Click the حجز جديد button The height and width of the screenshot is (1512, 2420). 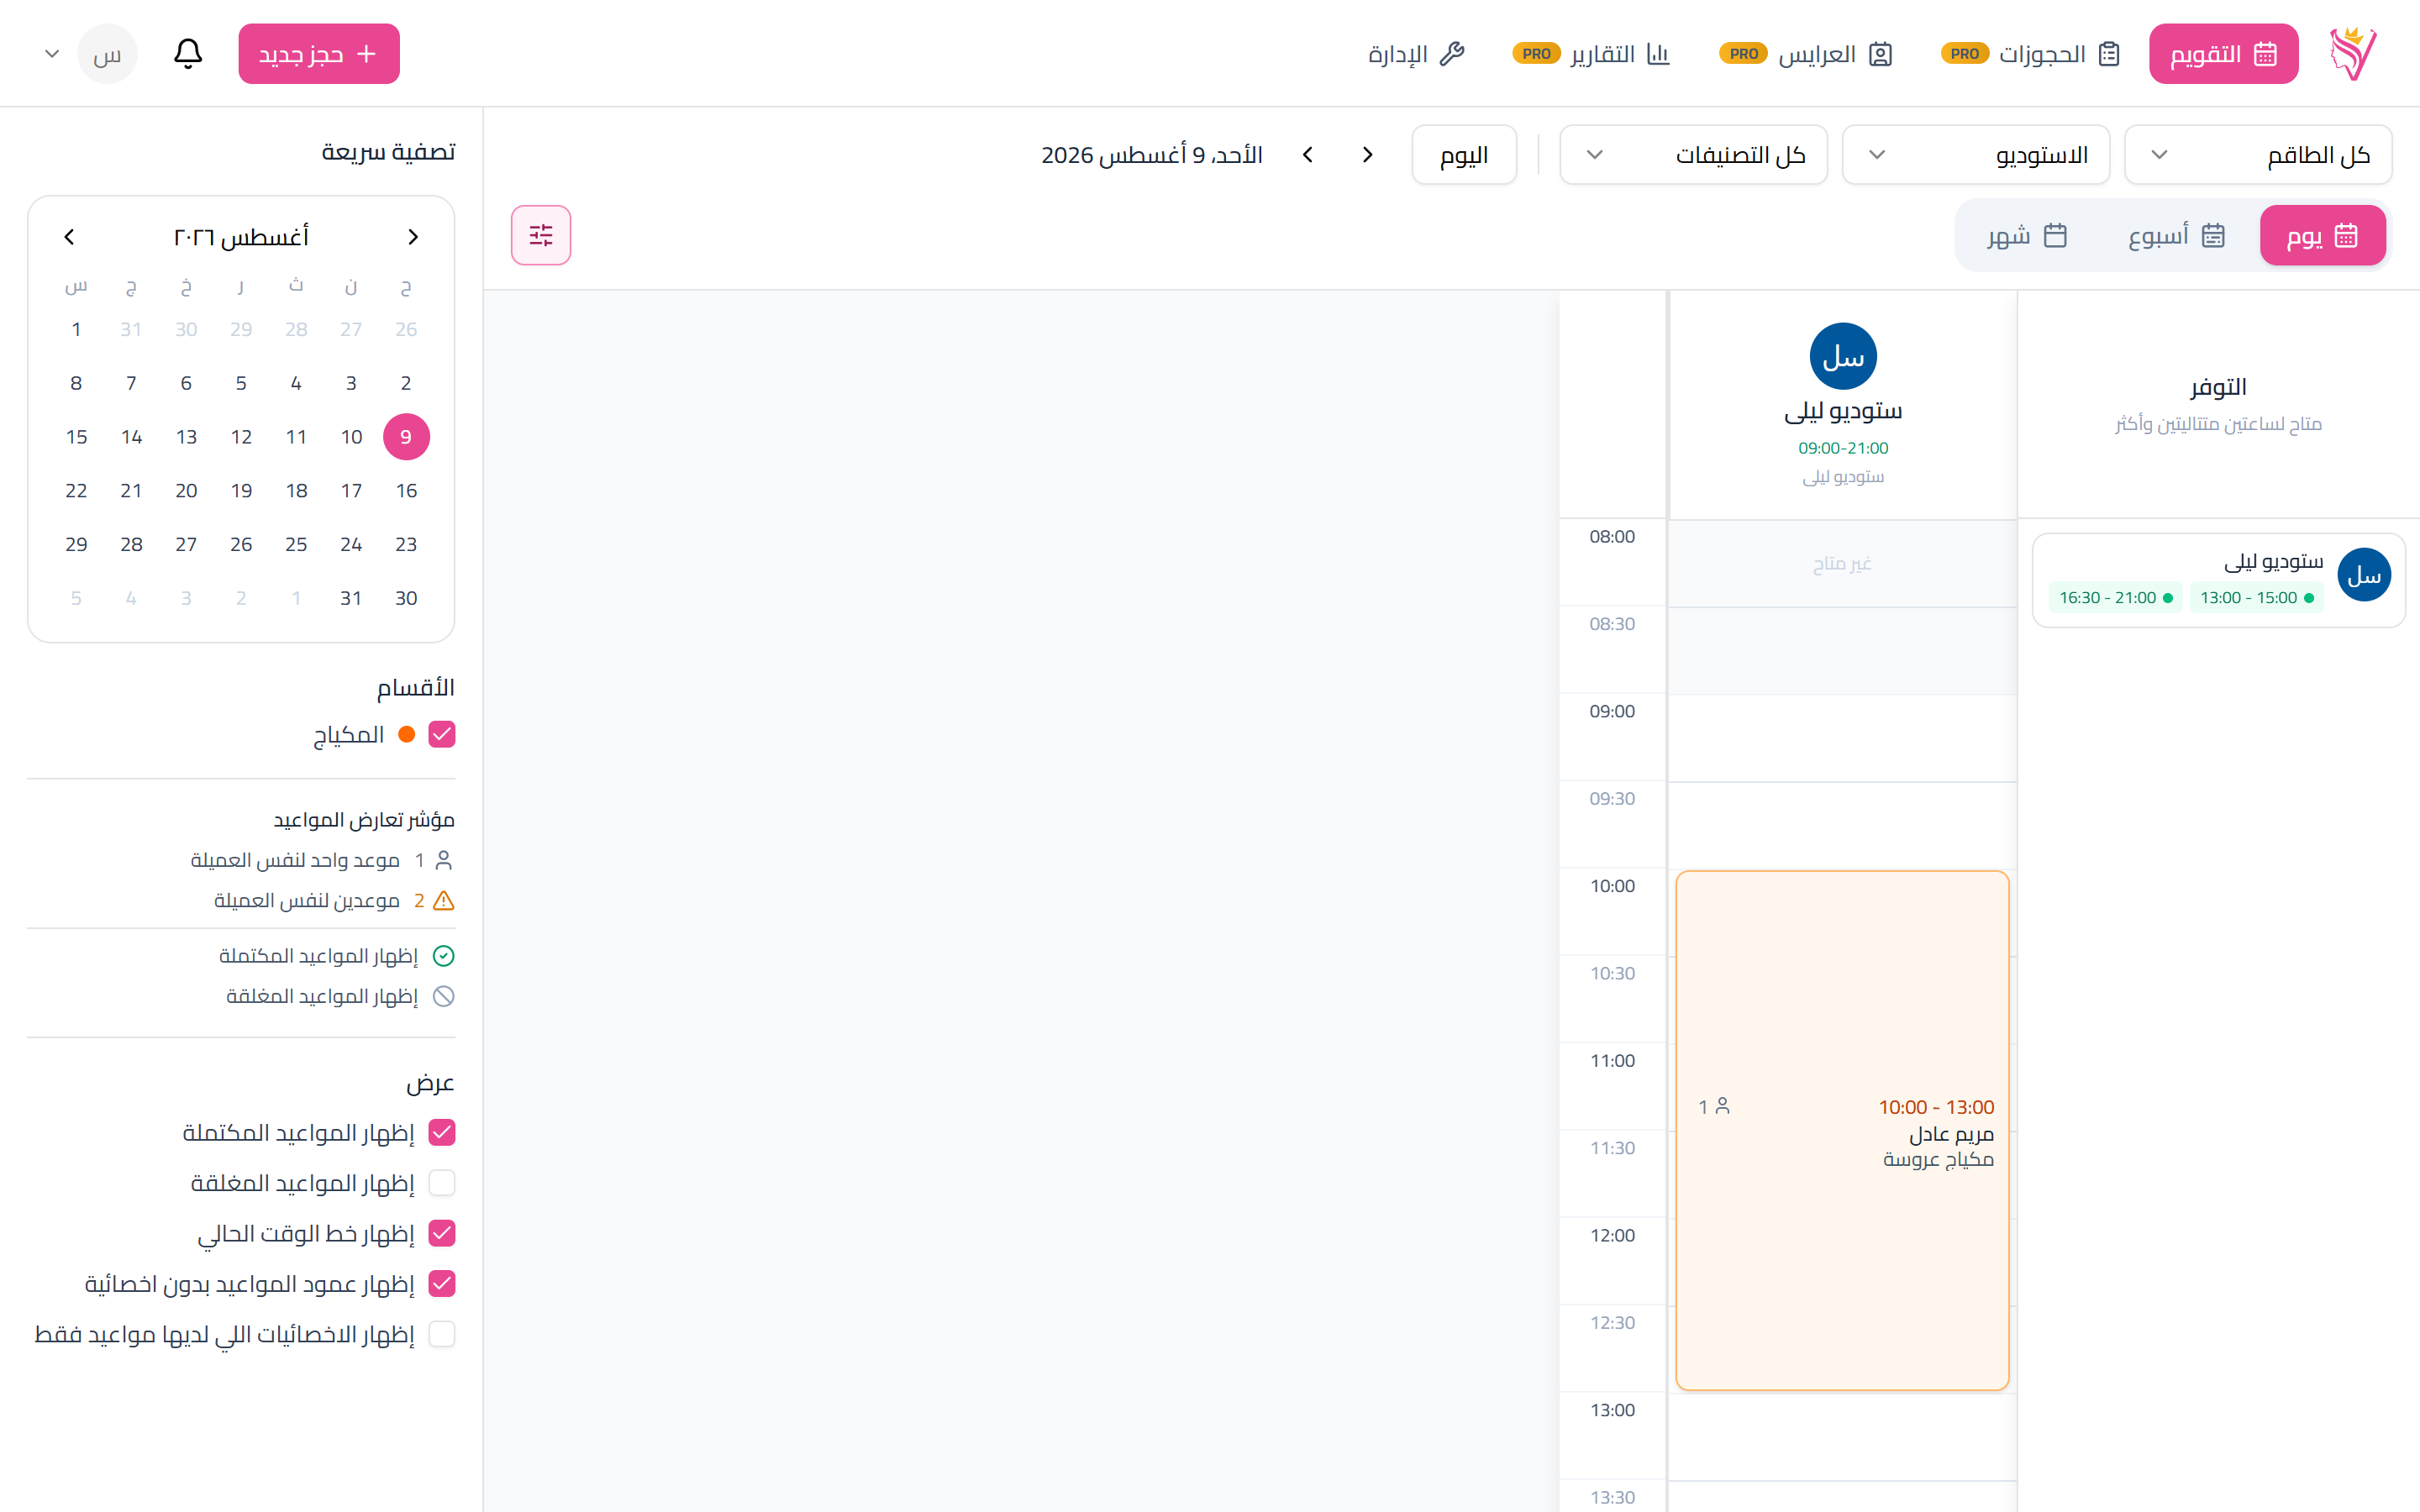[319, 54]
